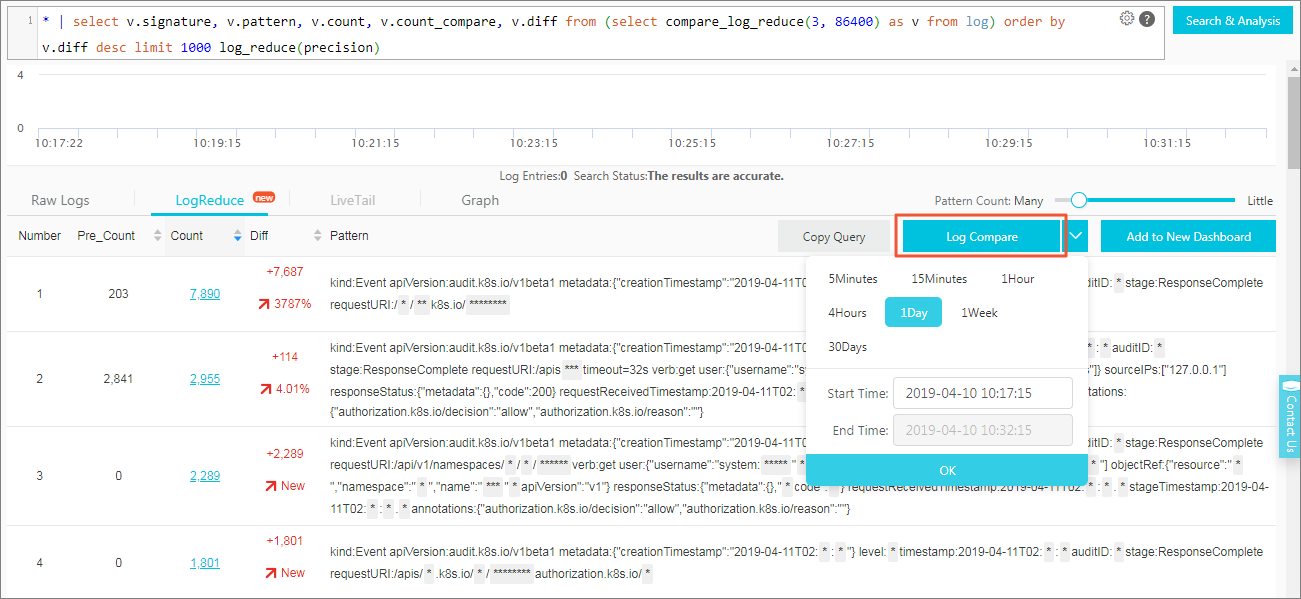This screenshot has width=1301, height=599.
Task: Click the Contact Us side icon
Action: coord(1290,416)
